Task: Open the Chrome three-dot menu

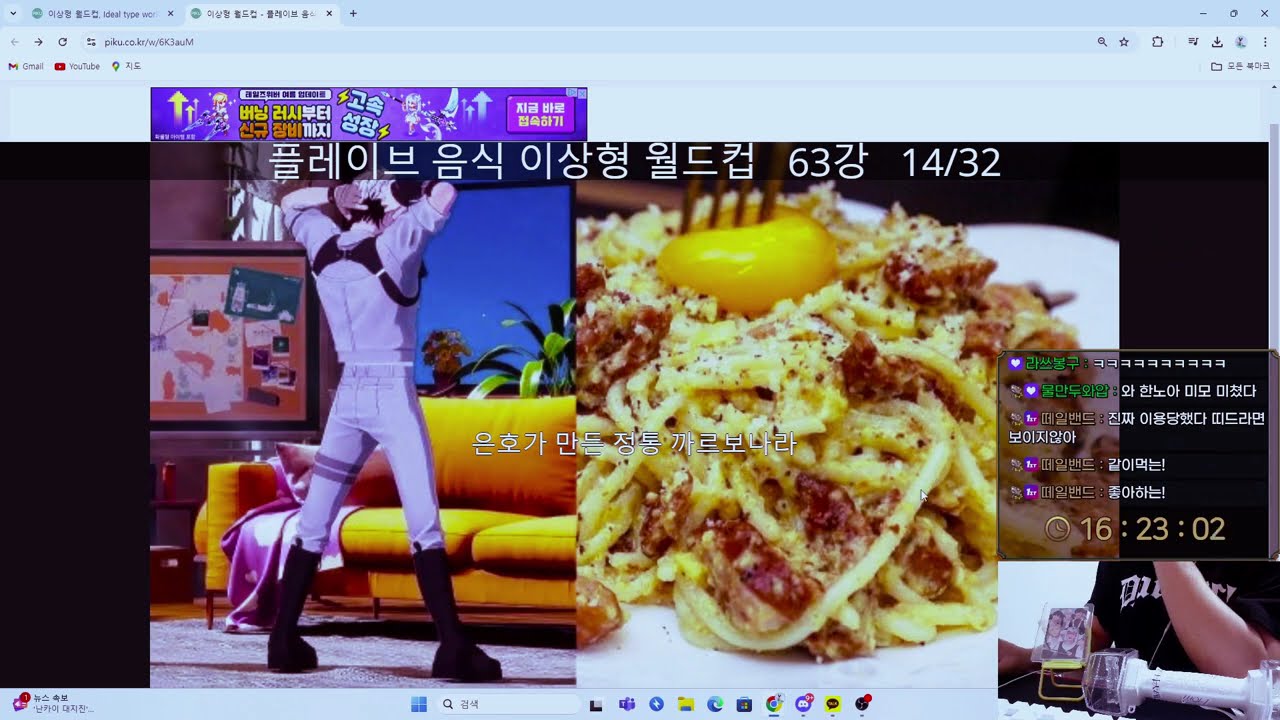Action: (x=1265, y=42)
